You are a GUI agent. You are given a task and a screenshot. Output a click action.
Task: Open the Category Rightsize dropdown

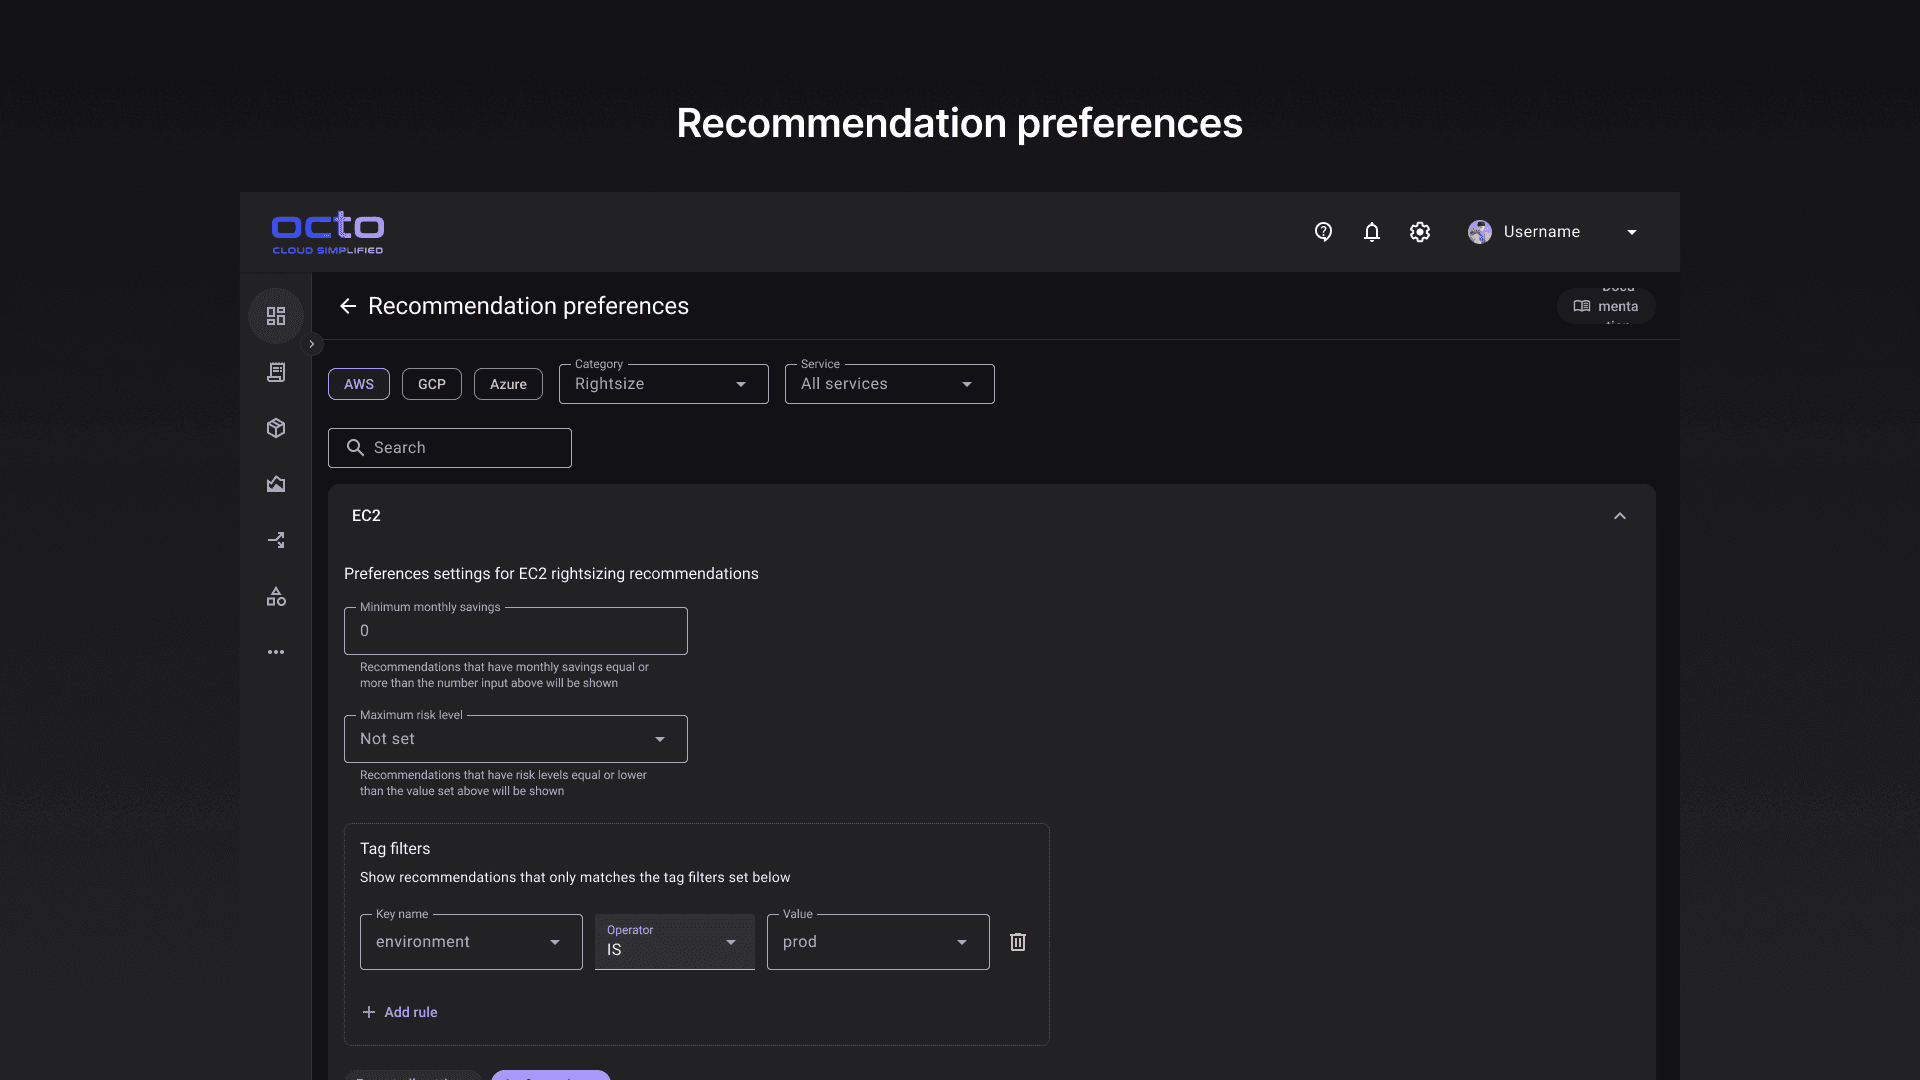coord(663,384)
